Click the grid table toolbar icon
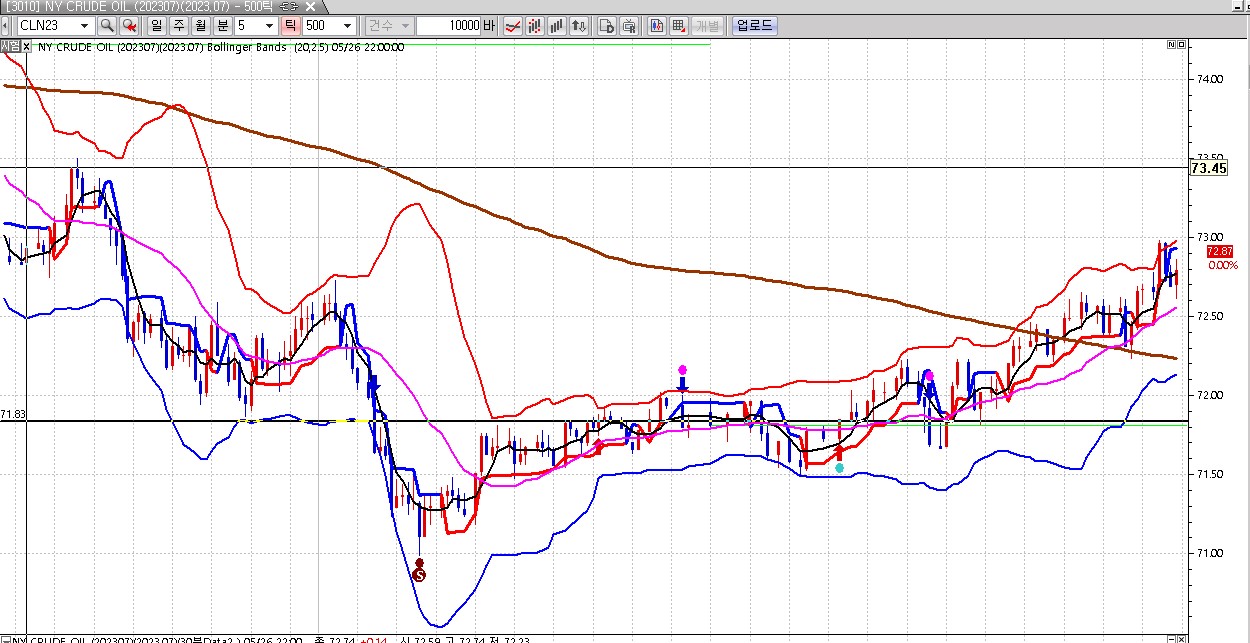The image size is (1250, 643). click(x=679, y=25)
